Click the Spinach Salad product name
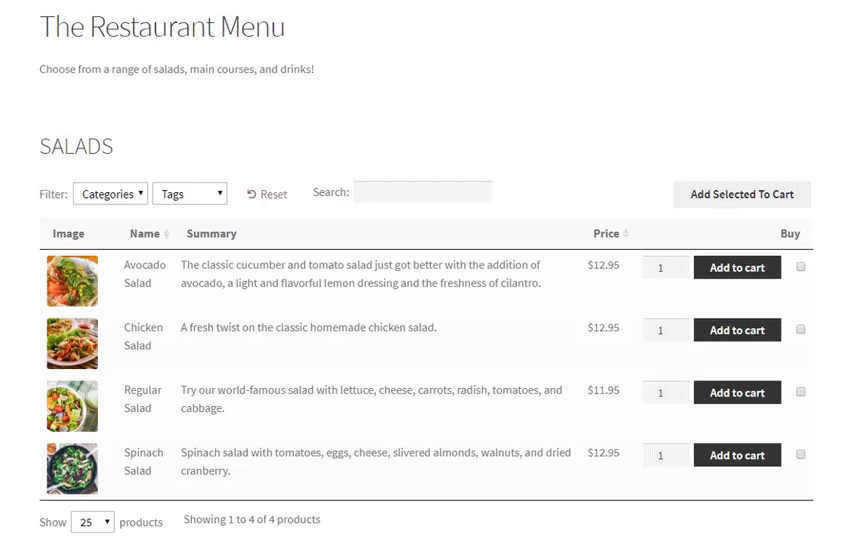Screen dimensions: 850x544 (x=144, y=462)
